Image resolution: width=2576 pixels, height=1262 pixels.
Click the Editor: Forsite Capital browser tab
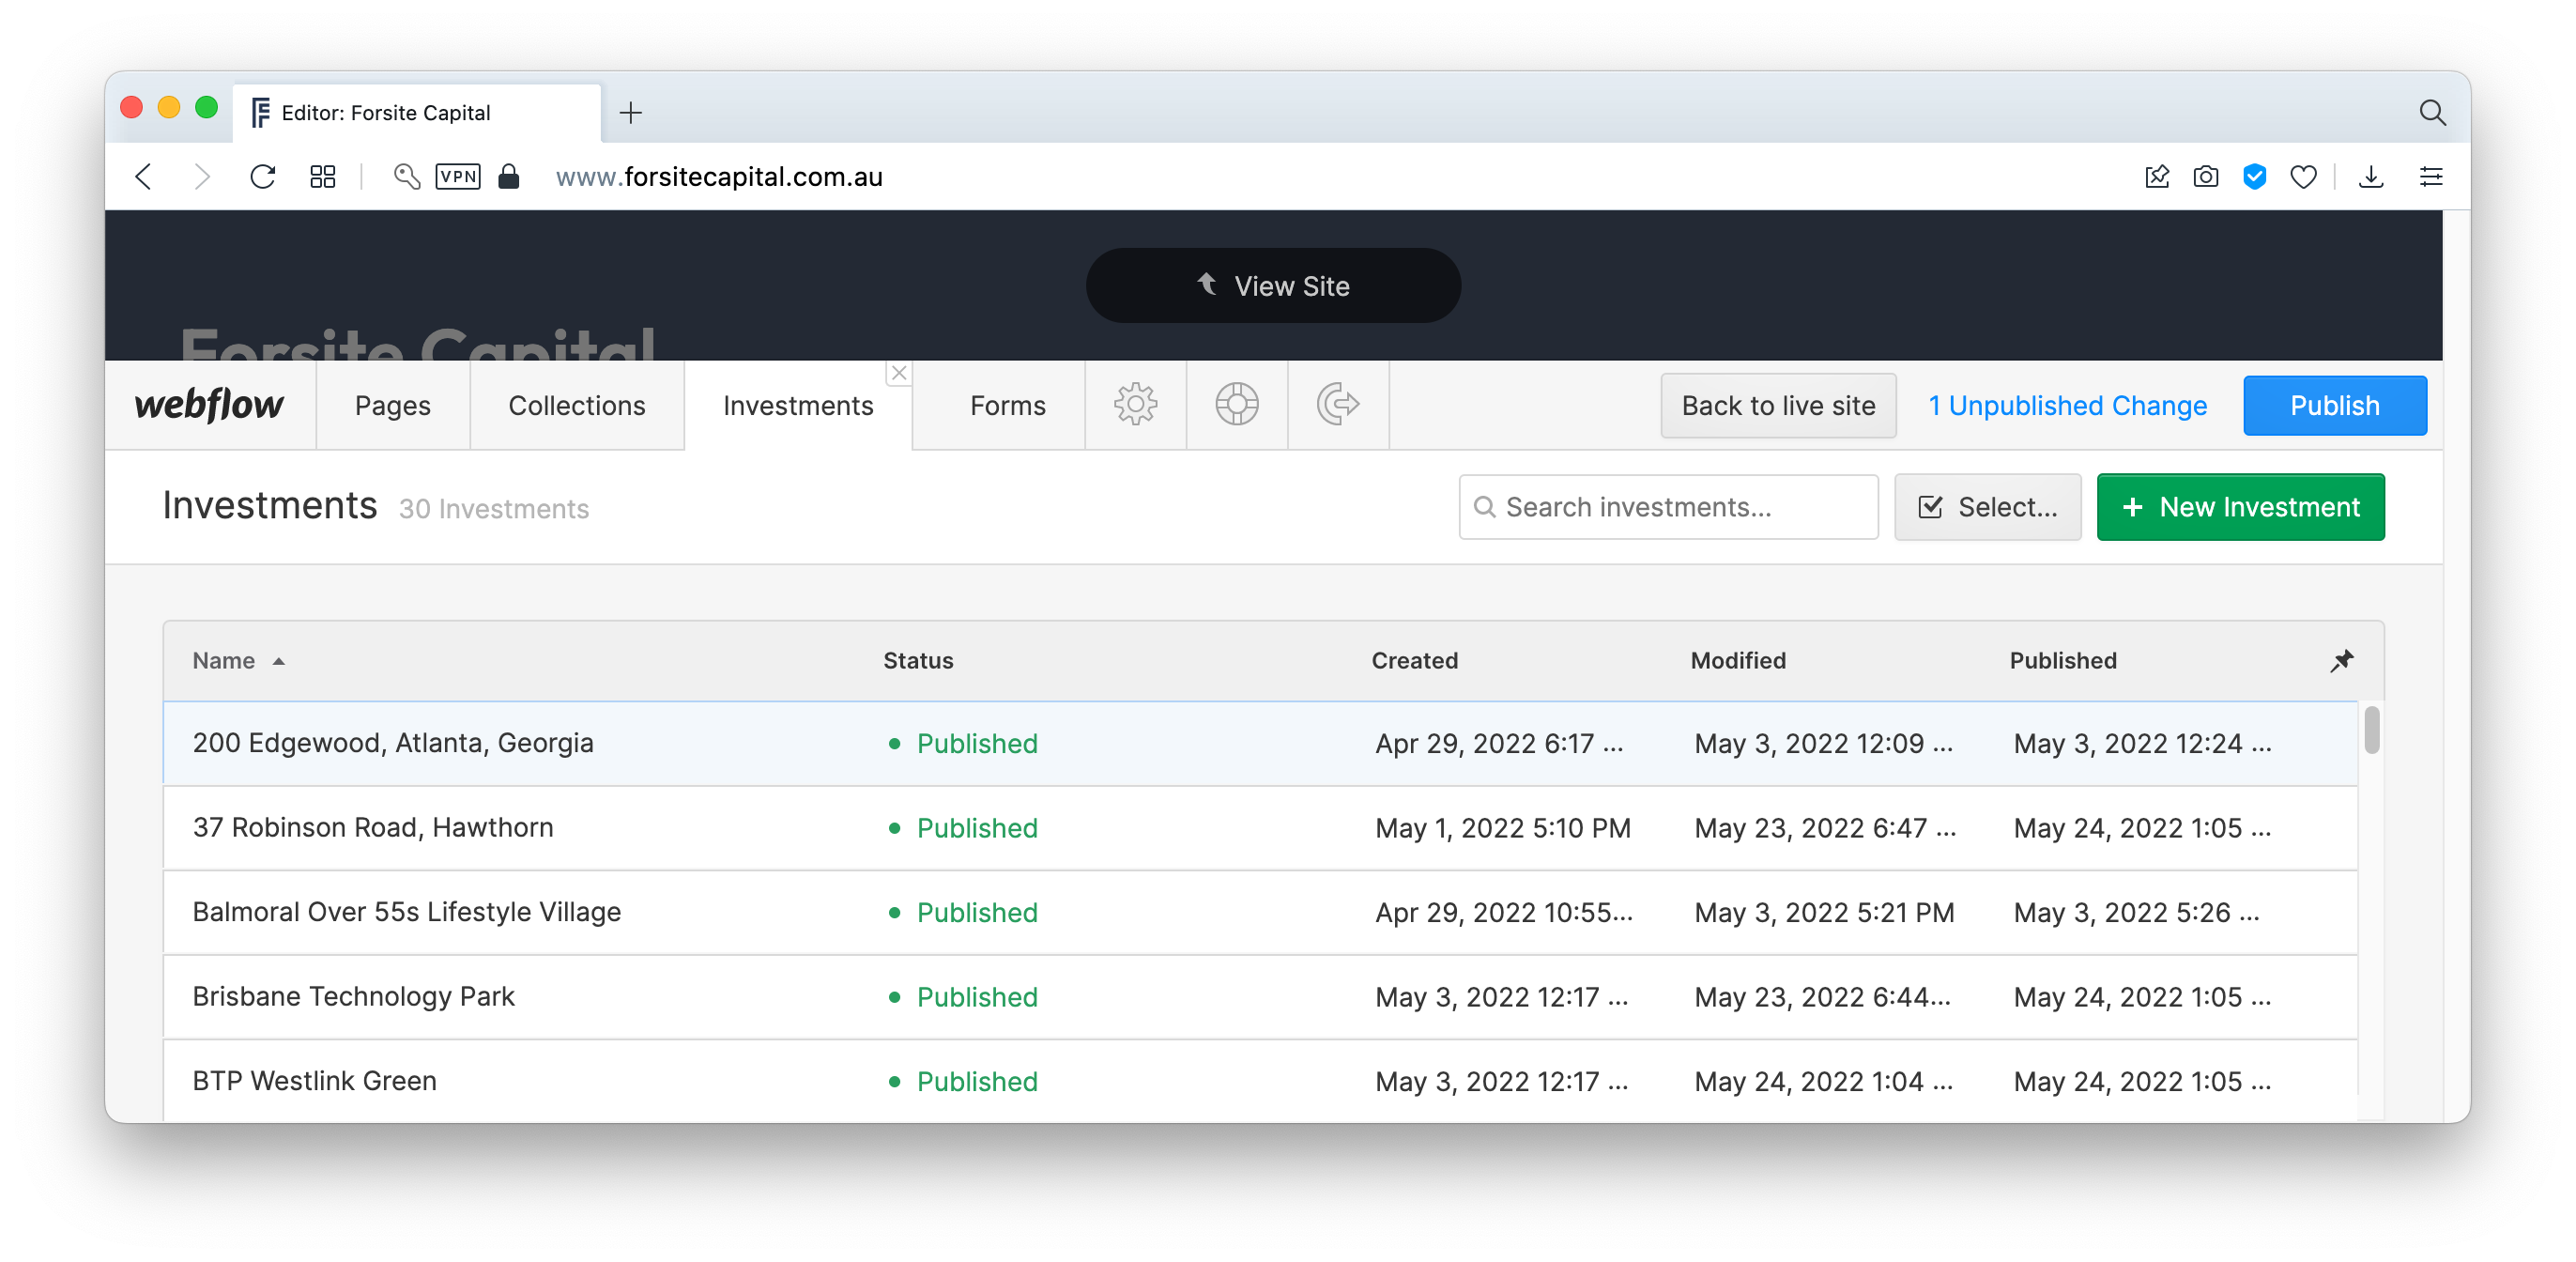(418, 113)
